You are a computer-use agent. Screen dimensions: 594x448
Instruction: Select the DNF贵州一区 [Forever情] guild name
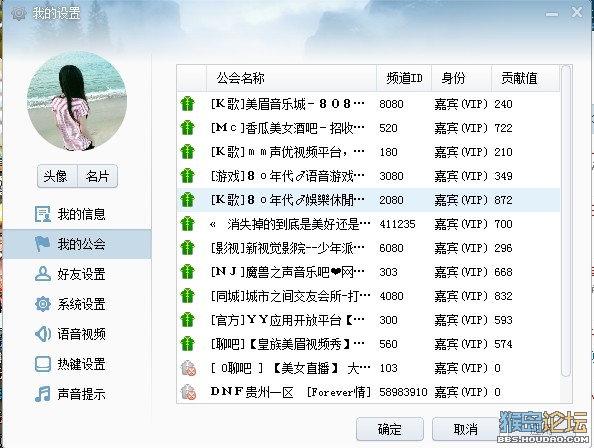pyautogui.click(x=290, y=392)
